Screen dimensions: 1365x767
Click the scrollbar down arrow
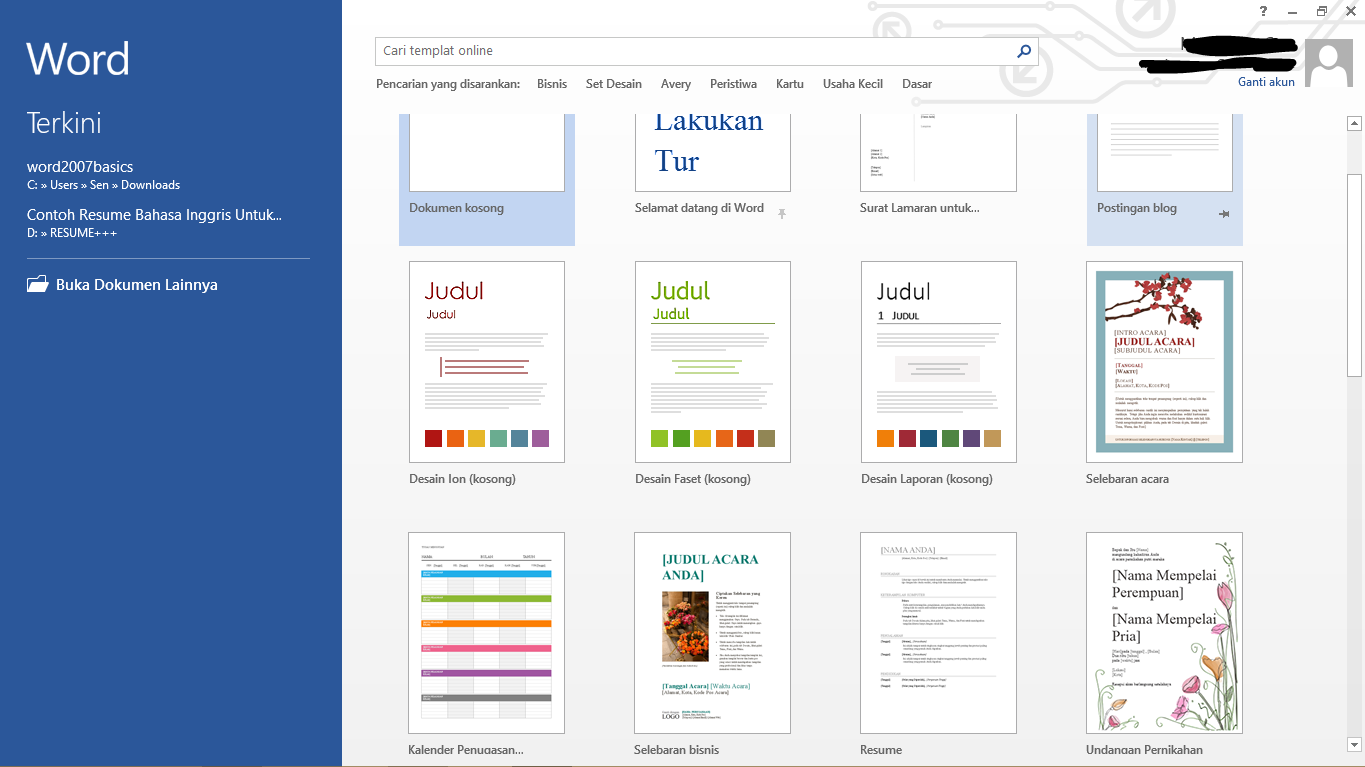point(1354,744)
